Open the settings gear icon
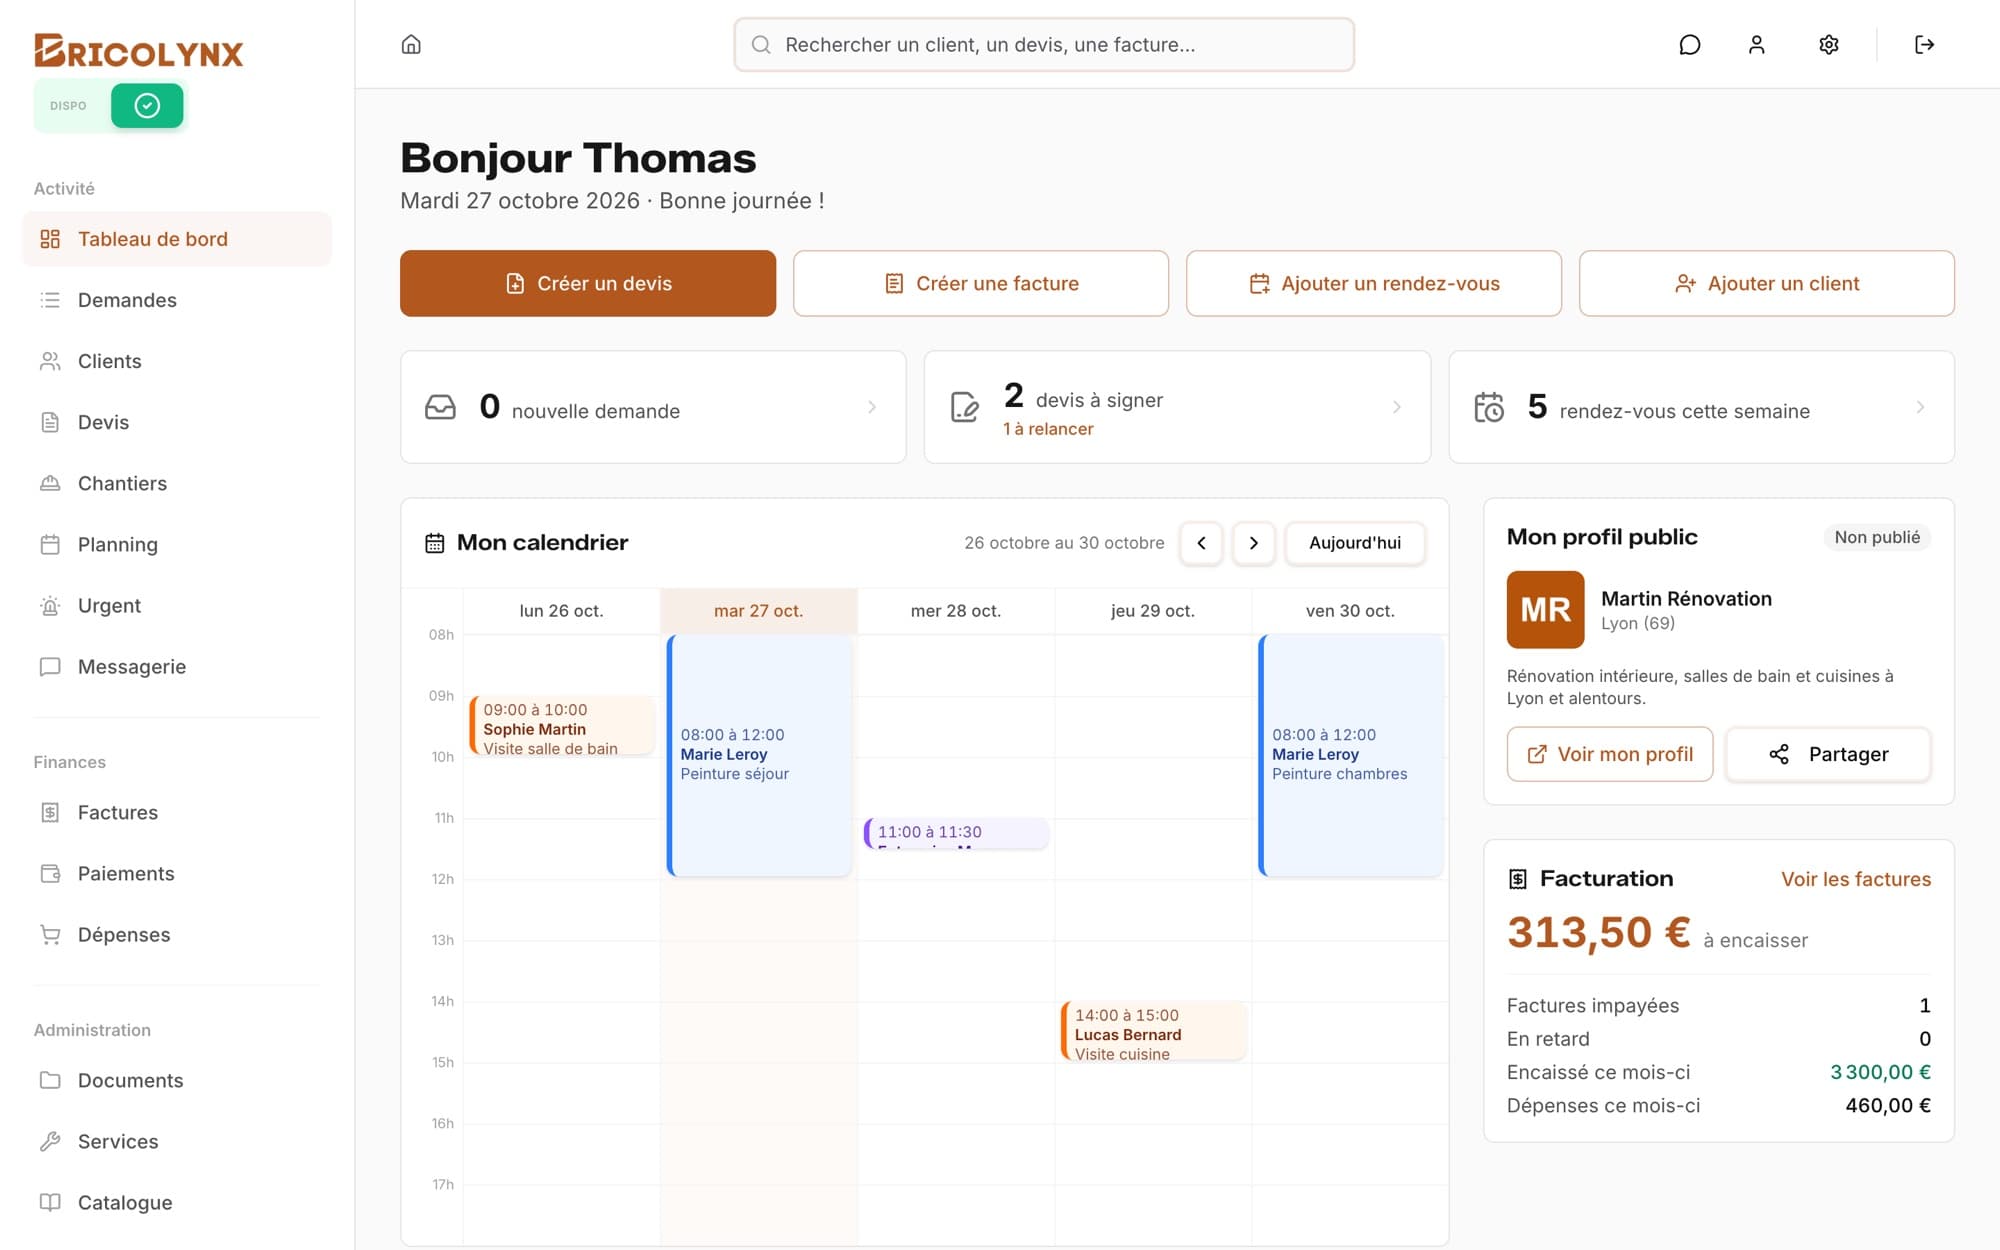Viewport: 2000px width, 1250px height. (x=1828, y=44)
